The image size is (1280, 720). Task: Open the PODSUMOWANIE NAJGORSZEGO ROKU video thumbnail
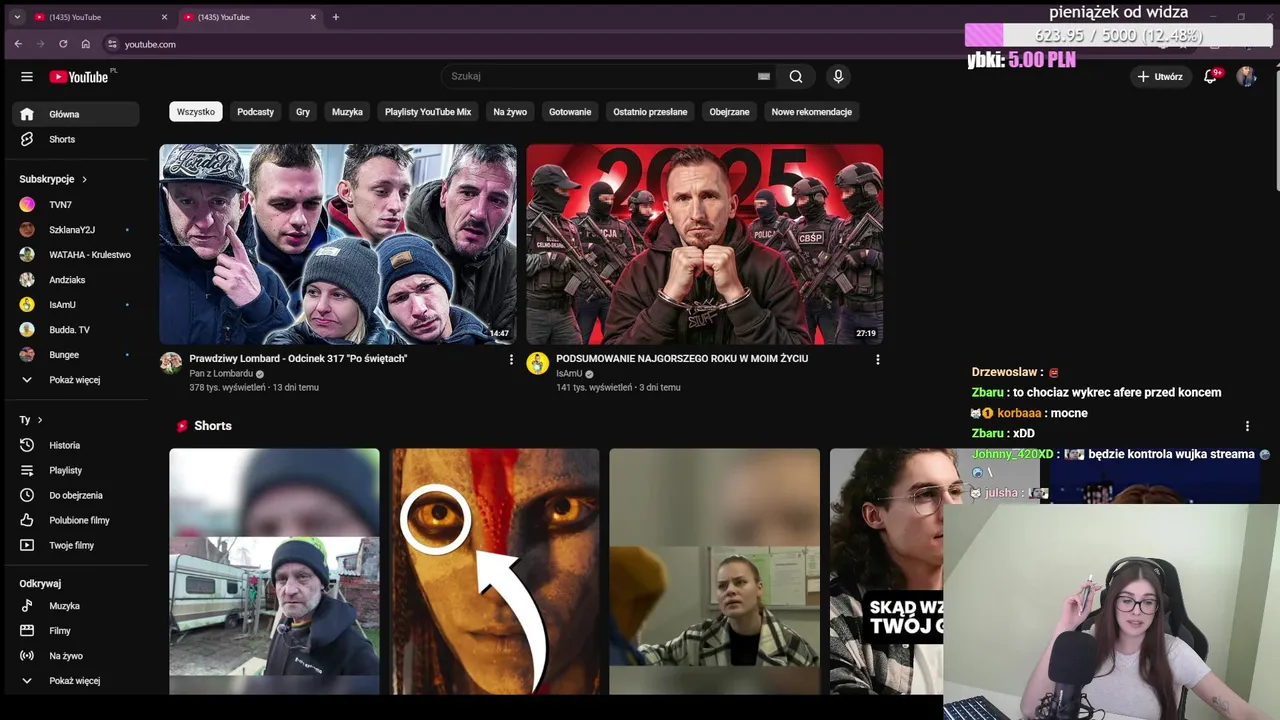[705, 244]
